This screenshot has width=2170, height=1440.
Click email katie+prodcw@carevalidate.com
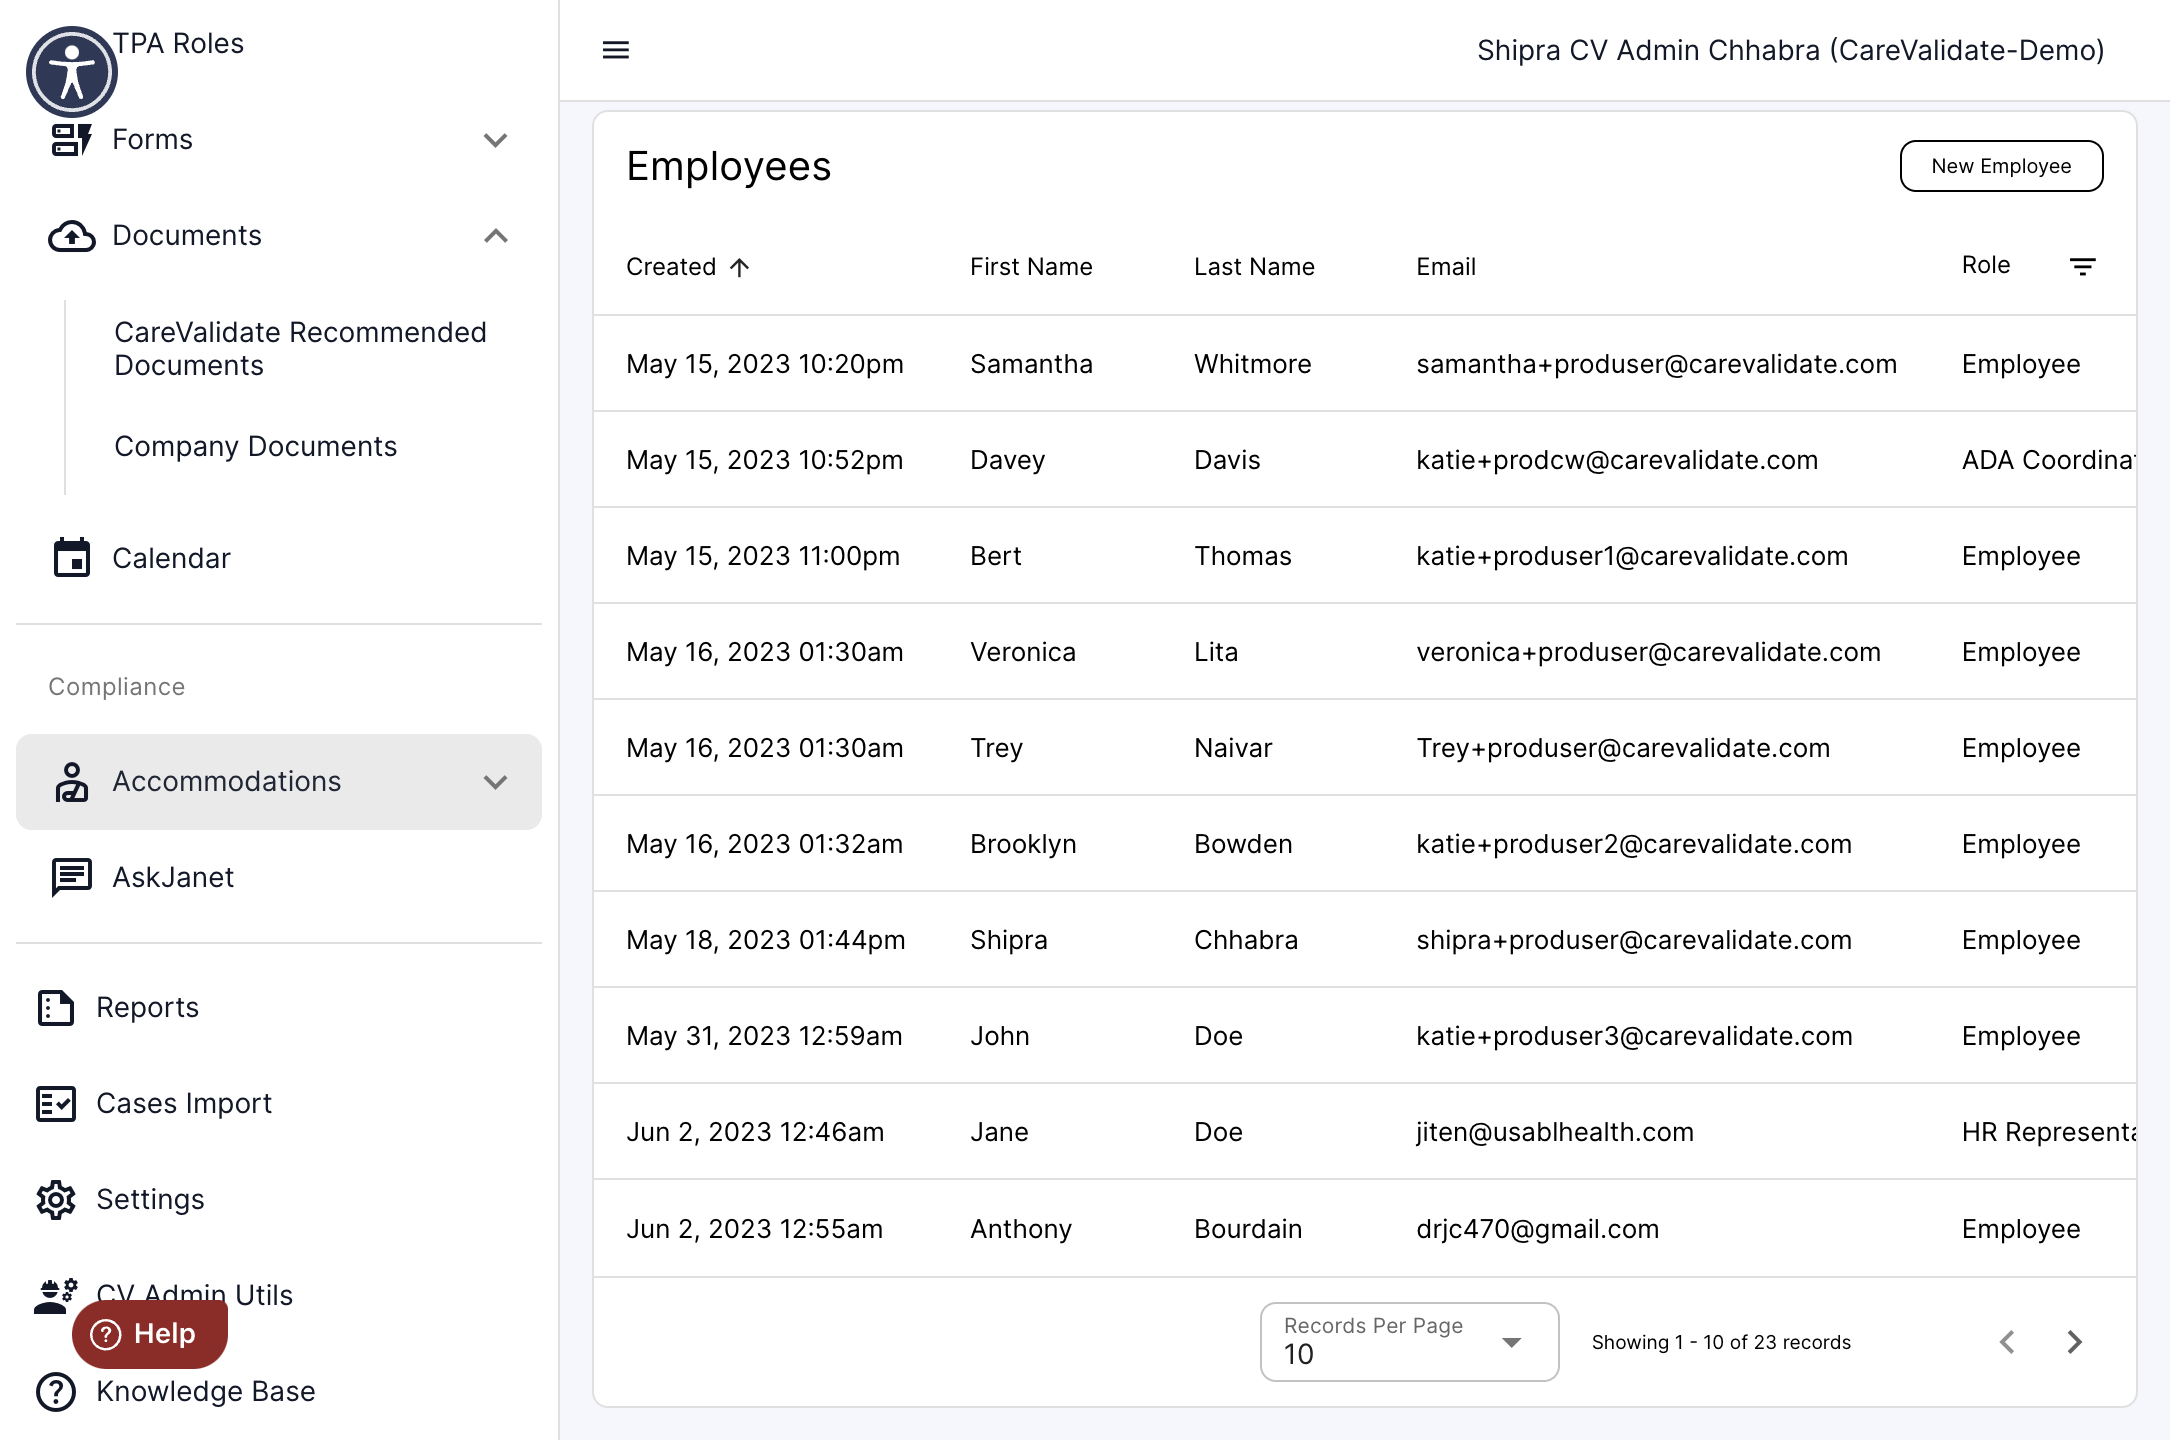[1617, 460]
